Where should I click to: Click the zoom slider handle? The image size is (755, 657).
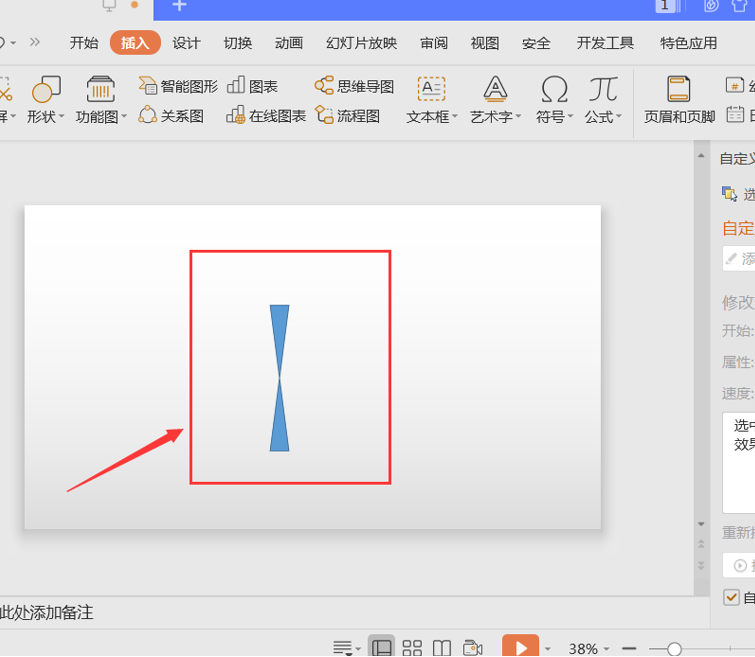pyautogui.click(x=674, y=649)
